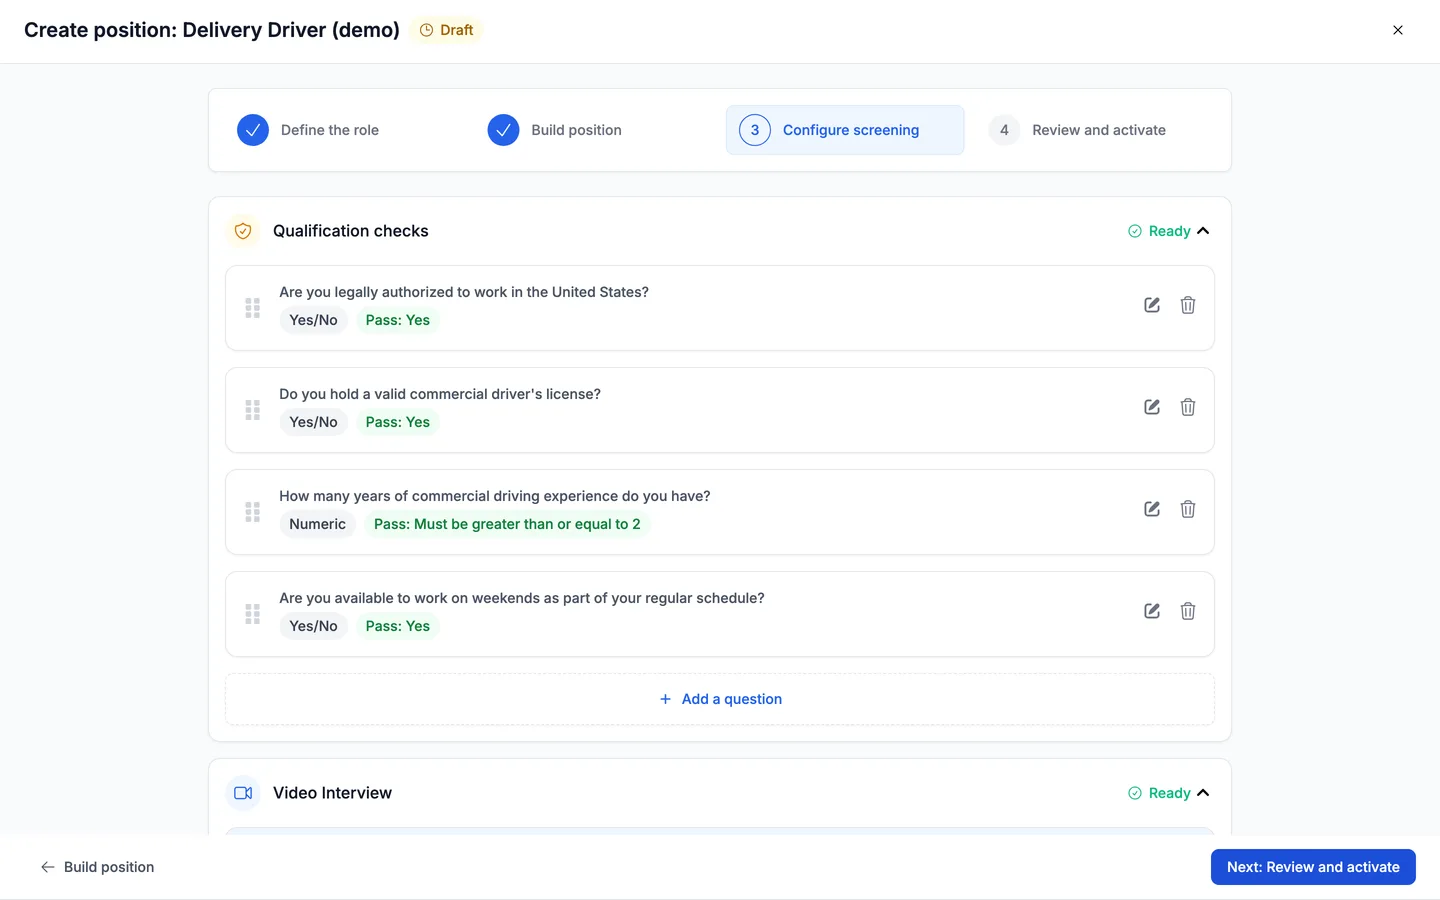1440x900 pixels.
Task: Edit the weekend availability question
Action: [x=1152, y=611]
